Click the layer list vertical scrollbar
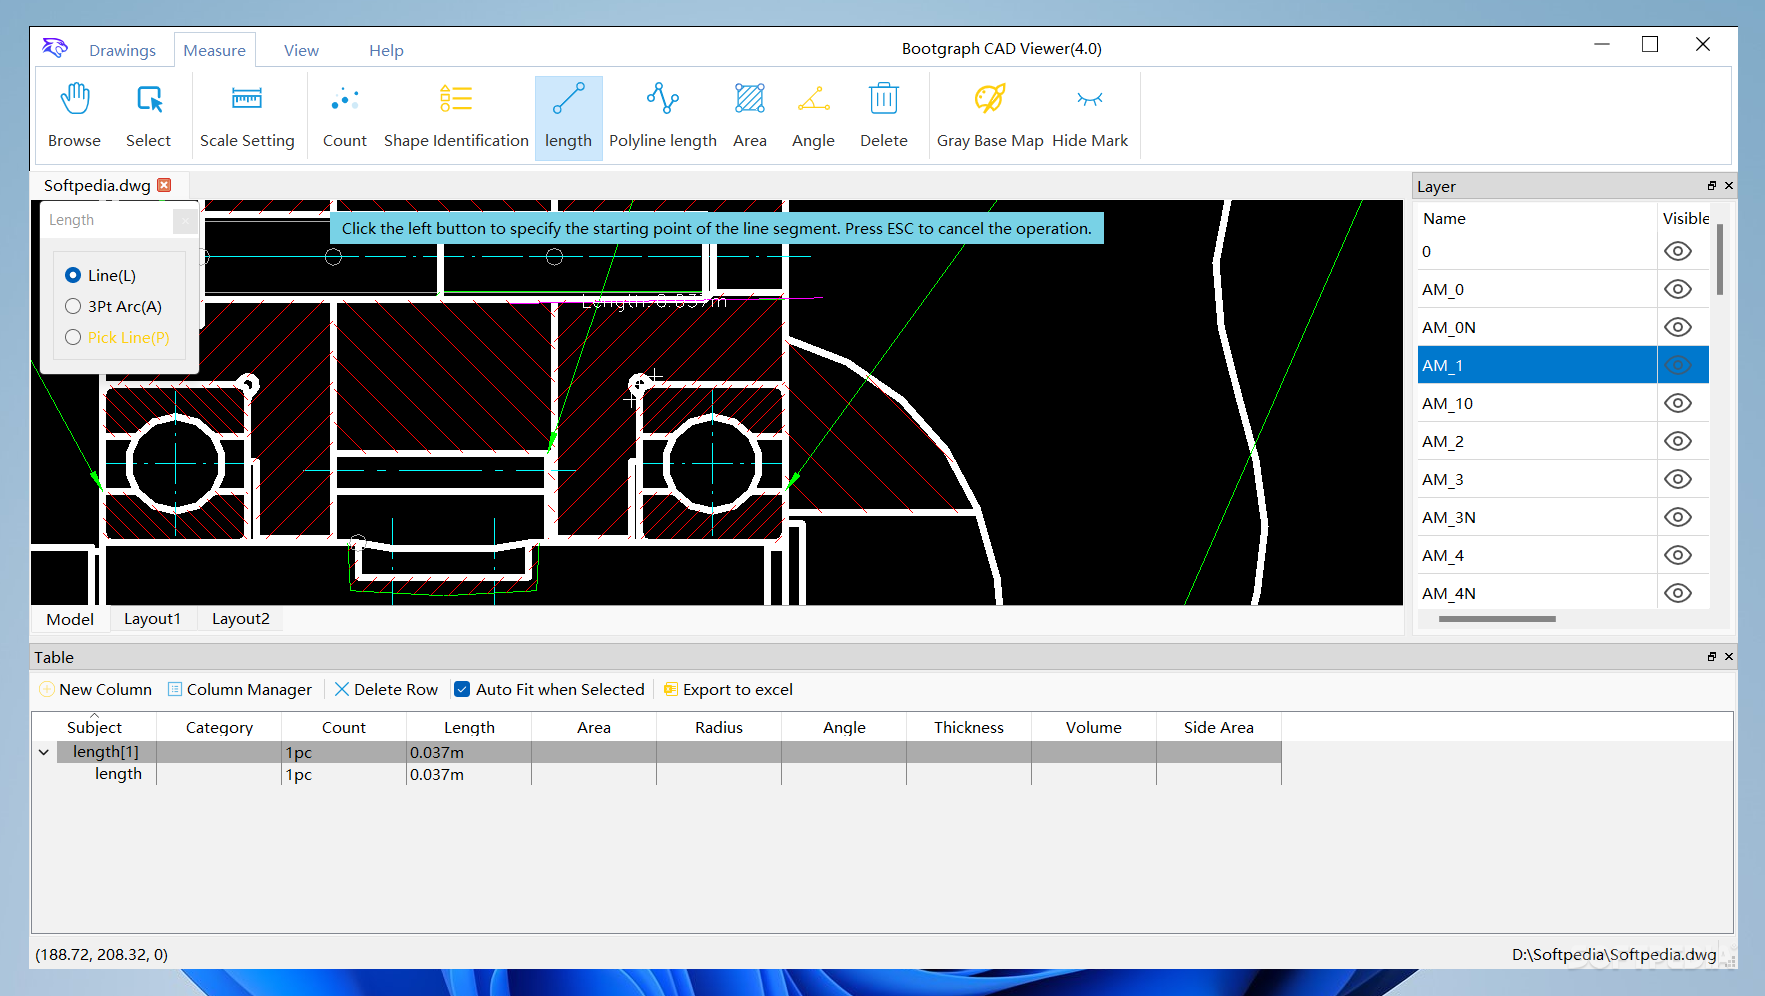 [1720, 260]
